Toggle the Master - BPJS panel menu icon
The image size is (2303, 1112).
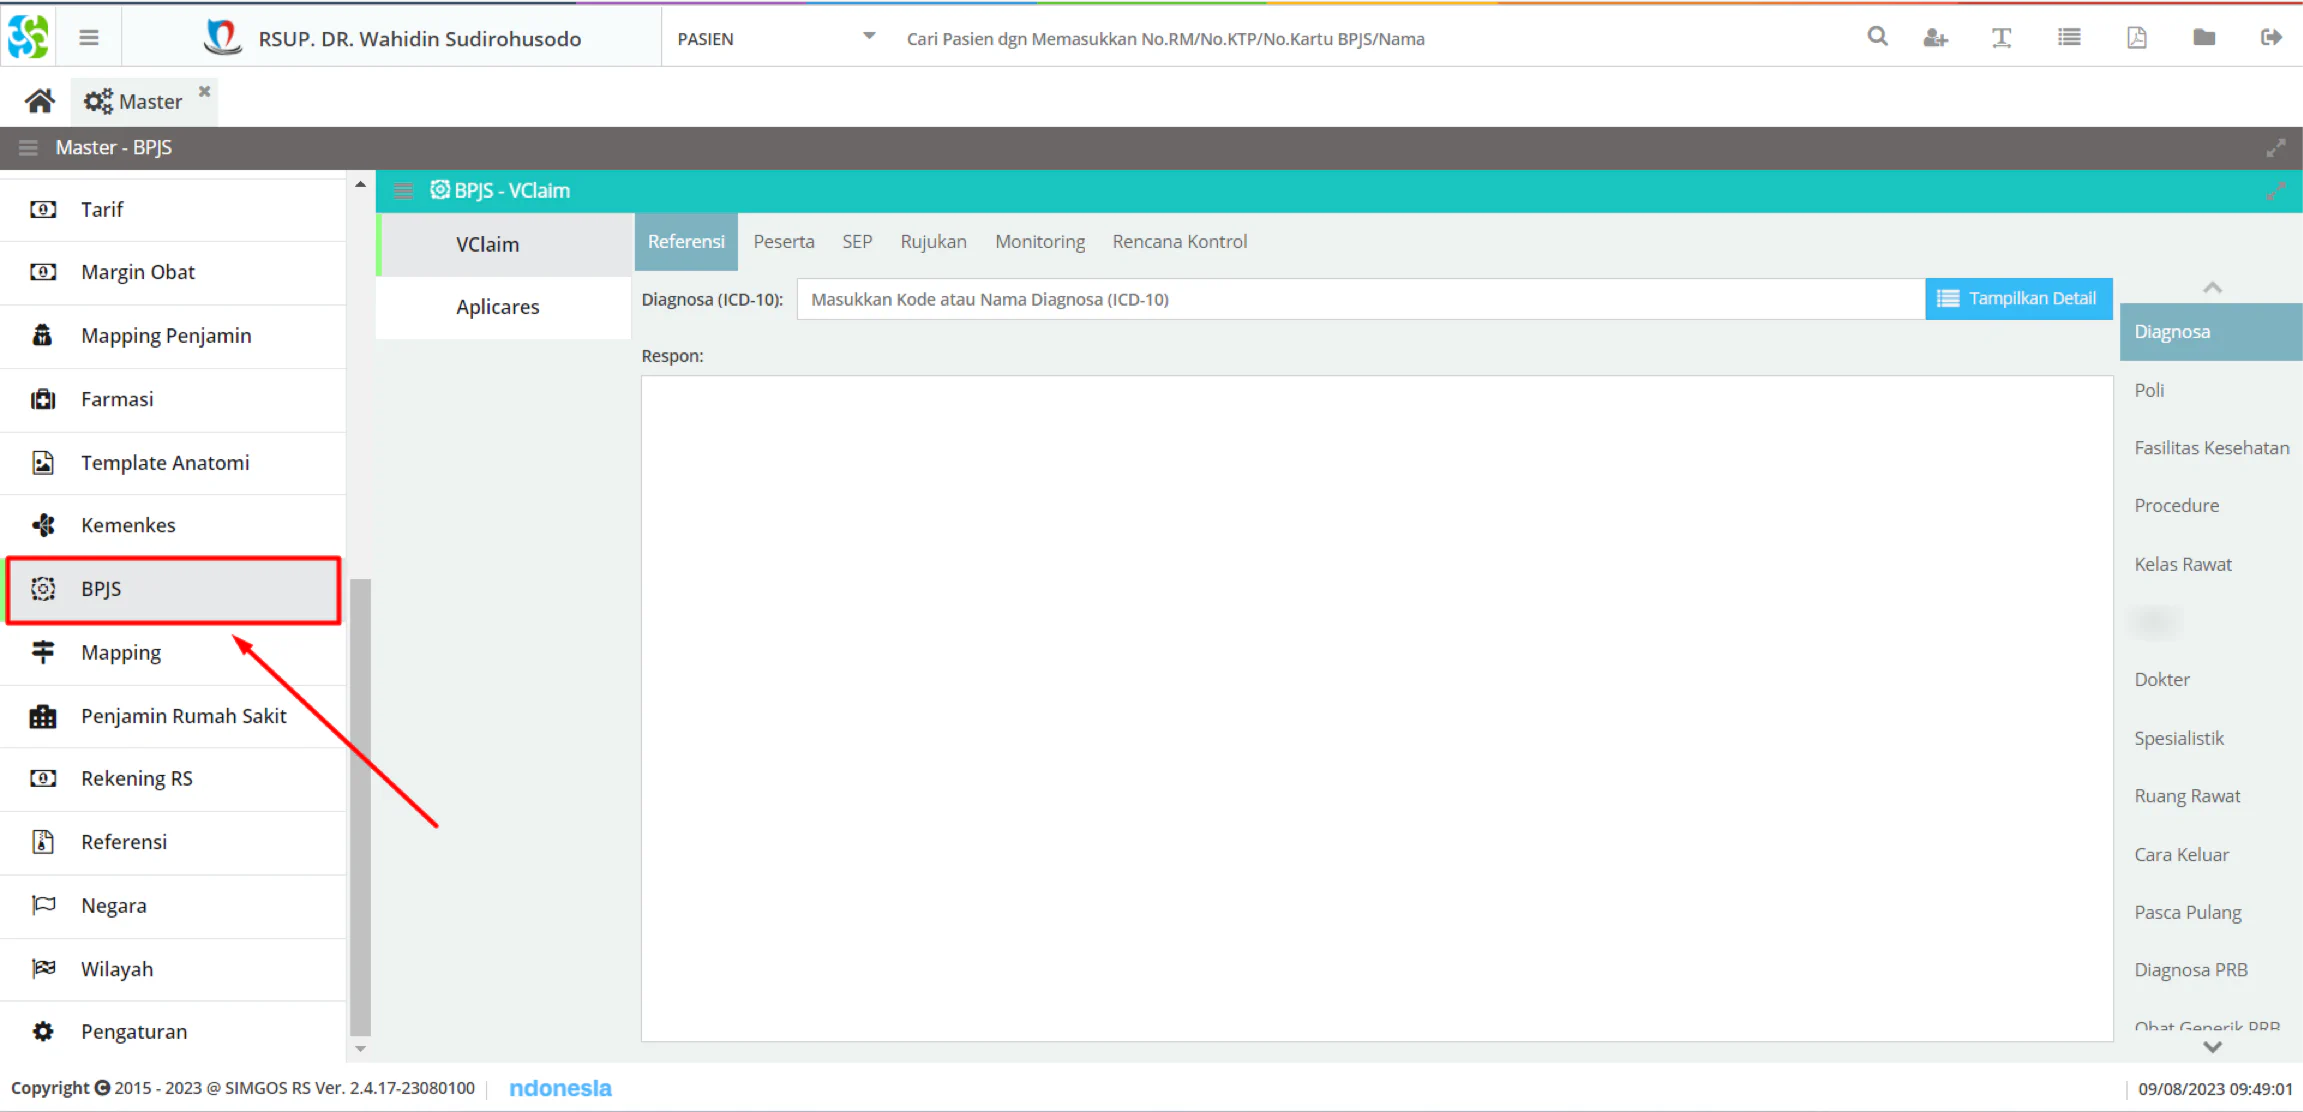coord(28,148)
